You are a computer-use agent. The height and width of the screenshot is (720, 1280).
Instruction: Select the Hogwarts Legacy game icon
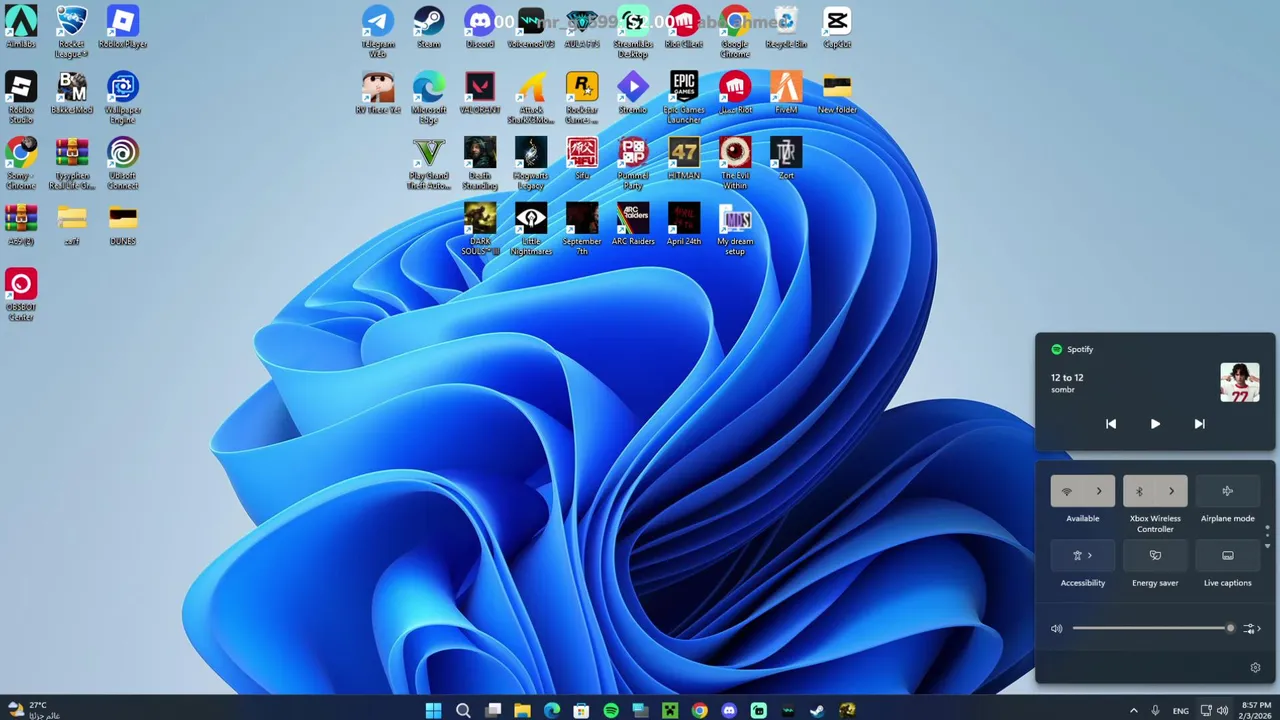coord(531,163)
